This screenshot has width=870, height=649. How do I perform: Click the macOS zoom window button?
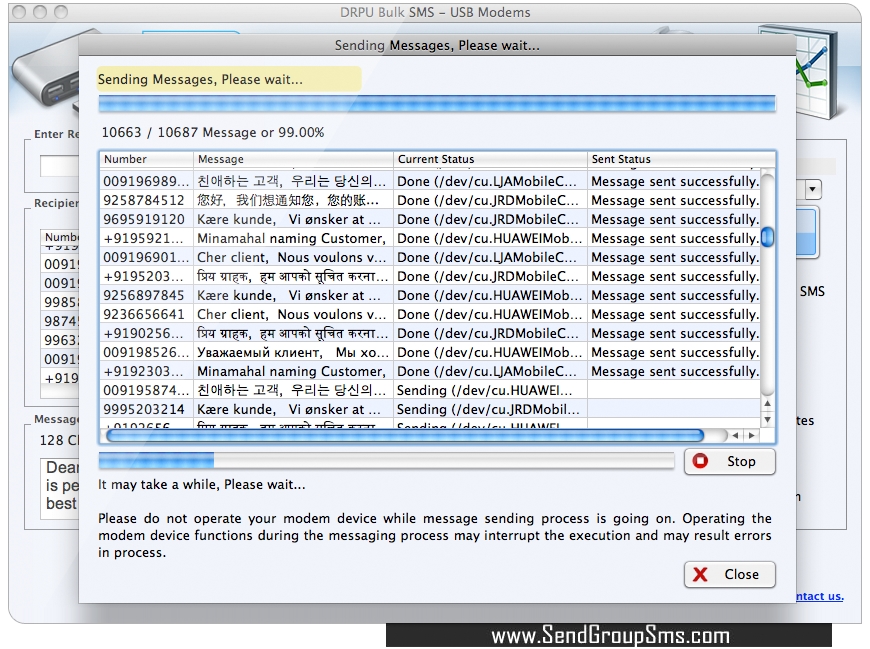60,12
